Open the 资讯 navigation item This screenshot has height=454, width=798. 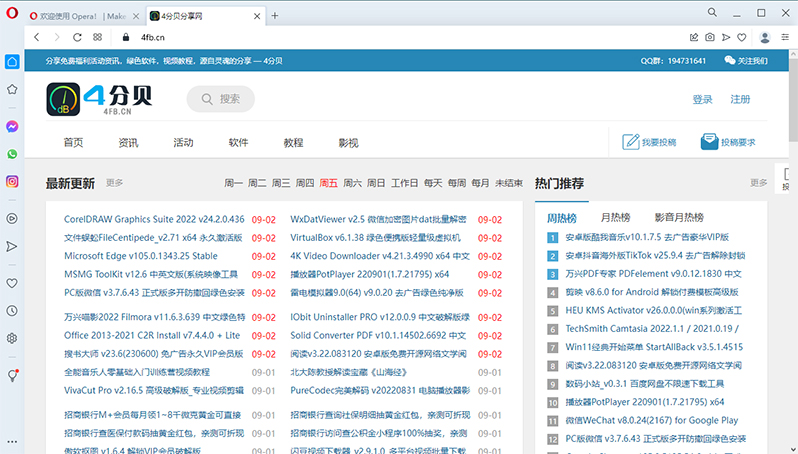click(x=128, y=143)
